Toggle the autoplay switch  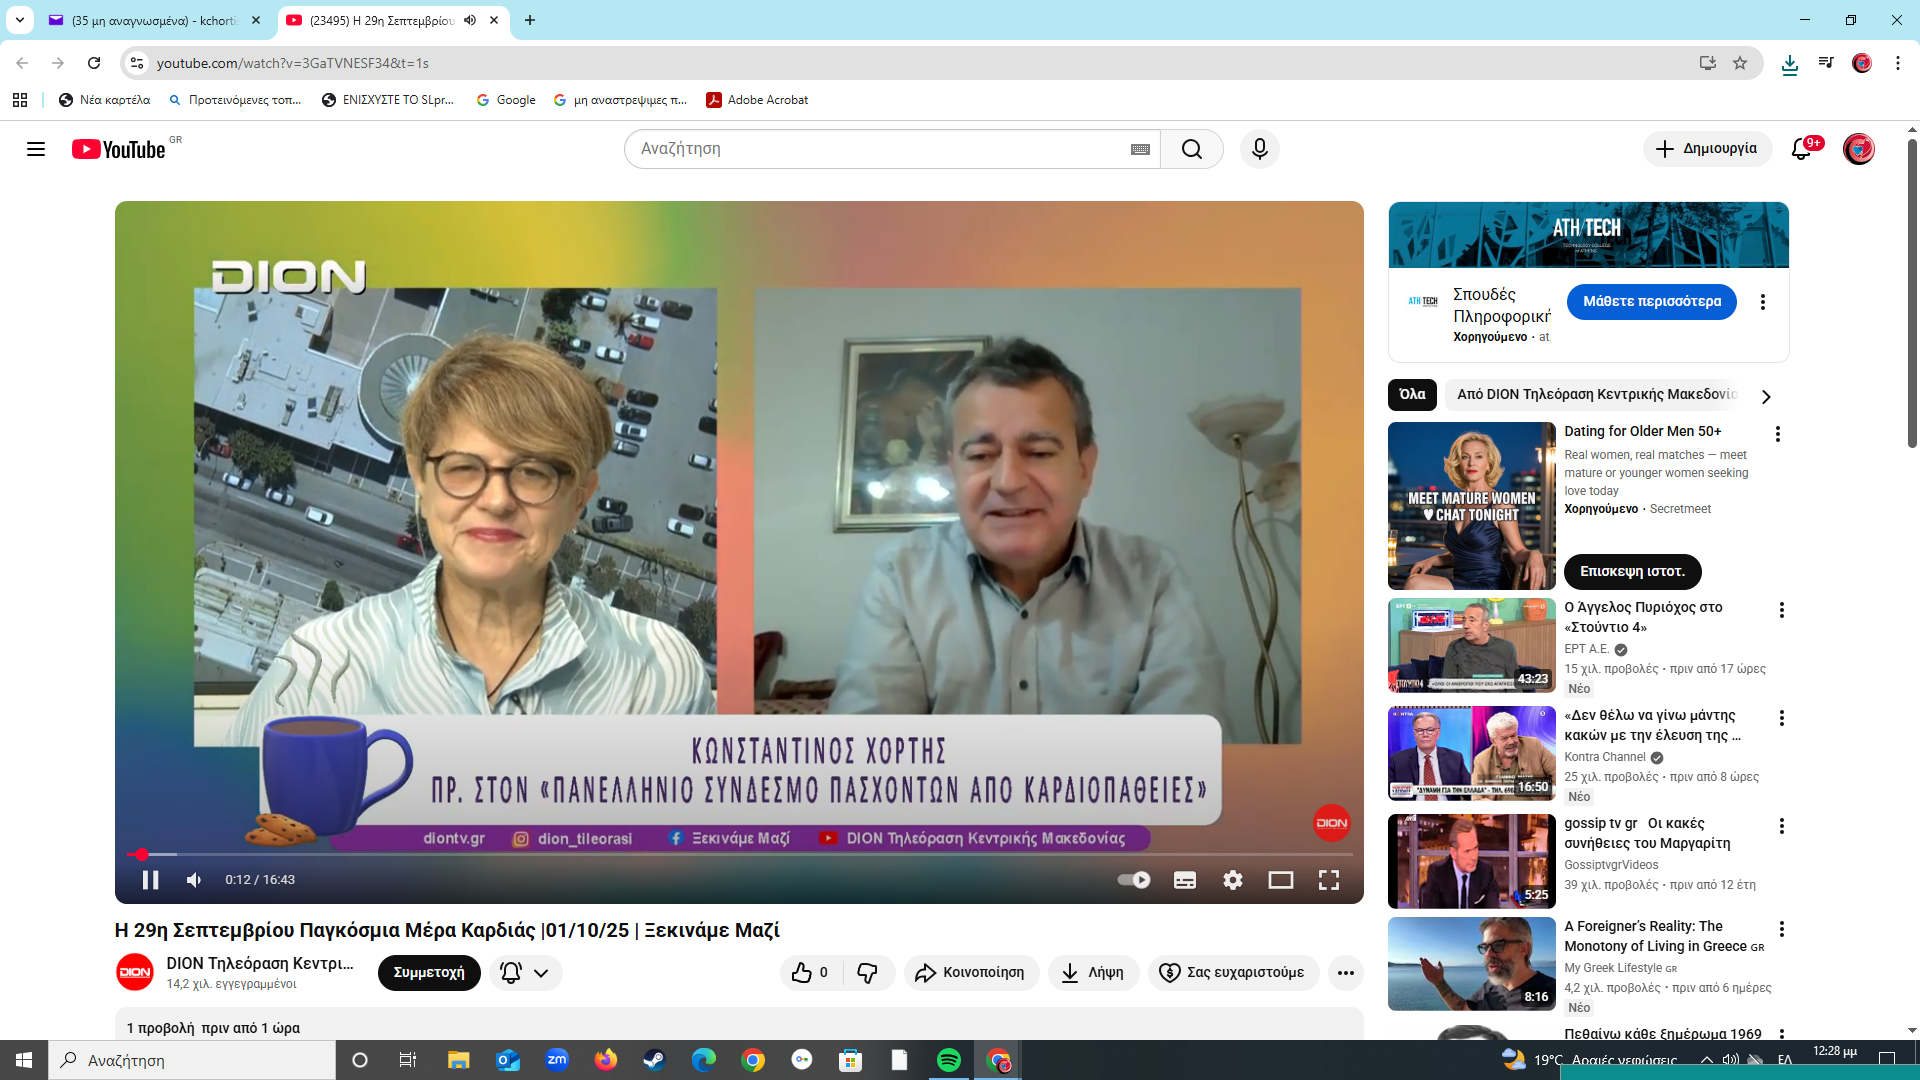click(x=1134, y=880)
